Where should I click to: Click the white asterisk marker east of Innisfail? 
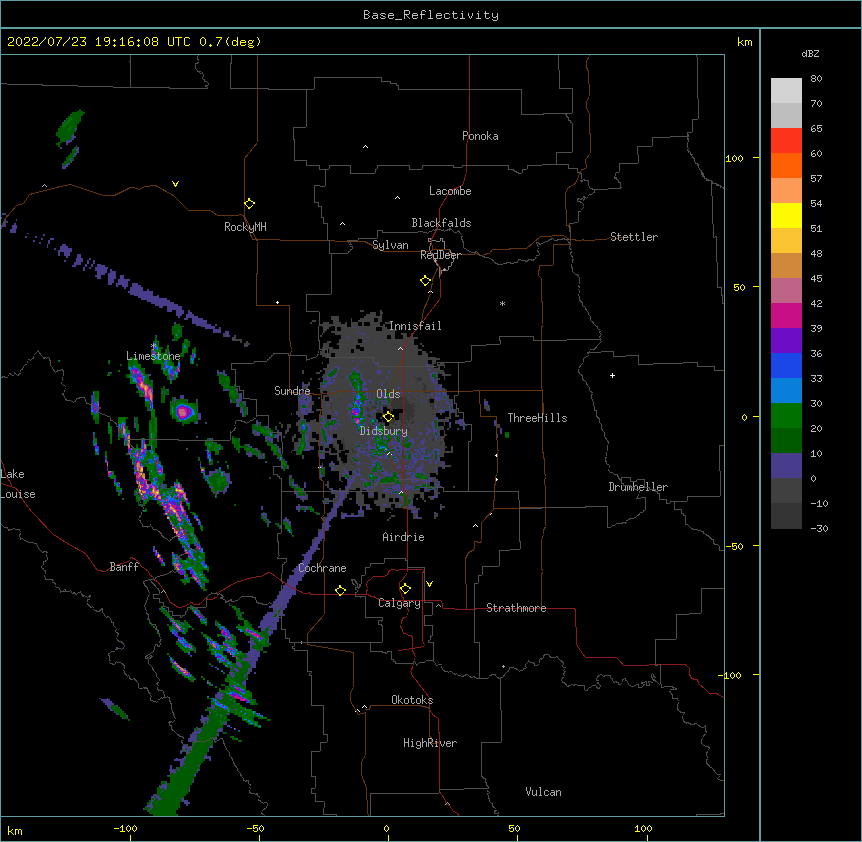pyautogui.click(x=502, y=303)
